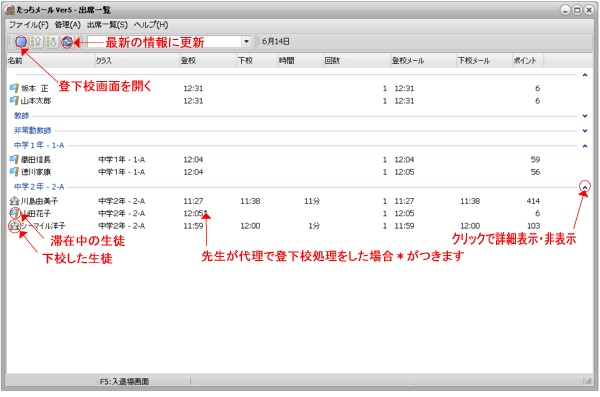Screen dimensions: 600x397
Task: Click 川島由美子's duration 11分
Action: click(x=312, y=201)
